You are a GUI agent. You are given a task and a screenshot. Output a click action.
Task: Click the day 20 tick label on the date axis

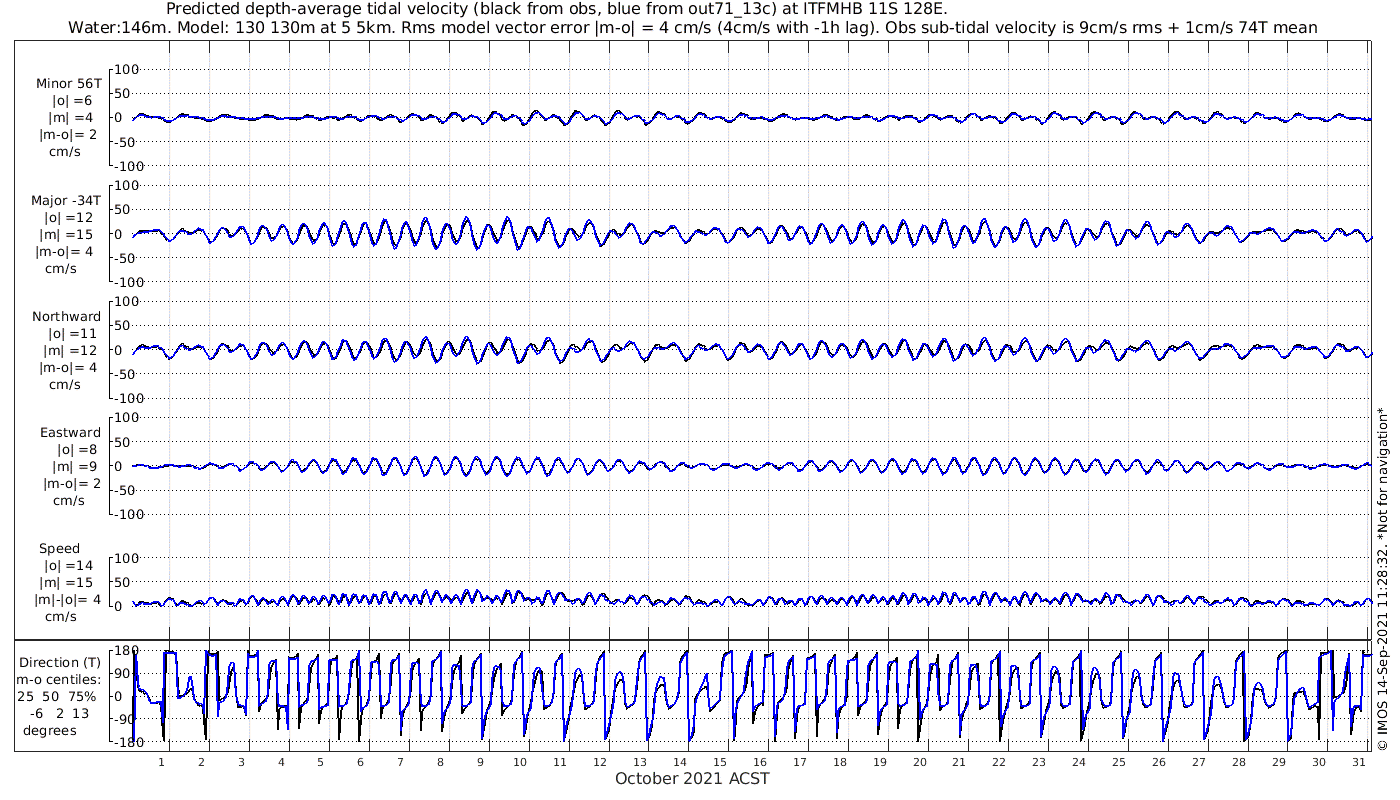pyautogui.click(x=918, y=761)
